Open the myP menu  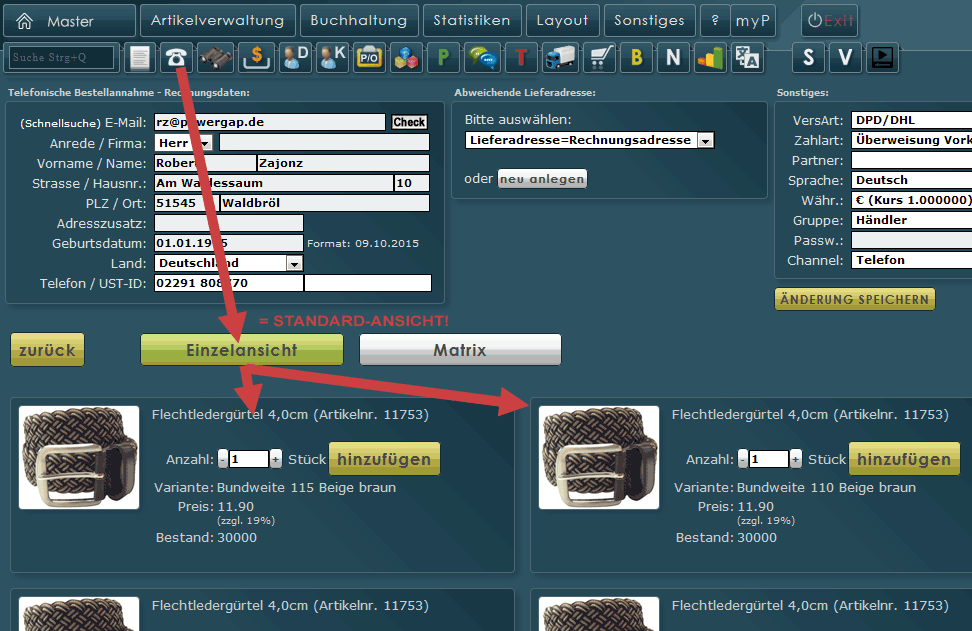753,20
